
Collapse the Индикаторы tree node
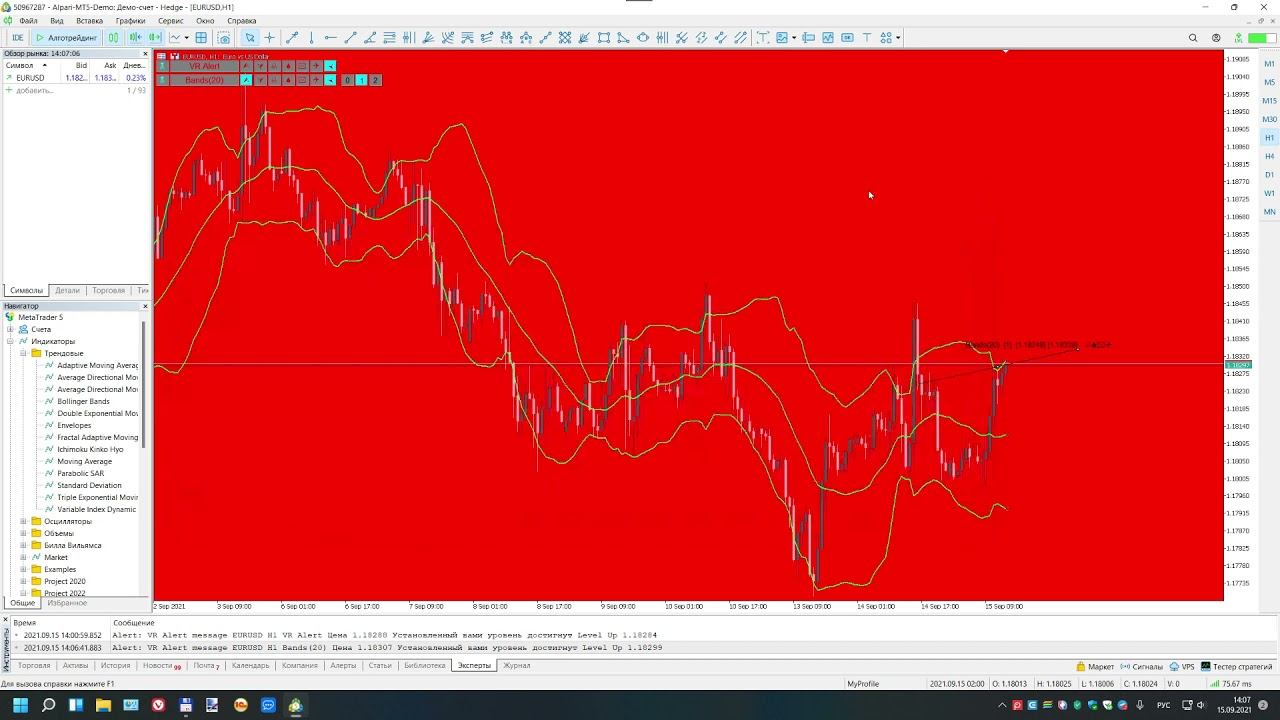tap(10, 341)
